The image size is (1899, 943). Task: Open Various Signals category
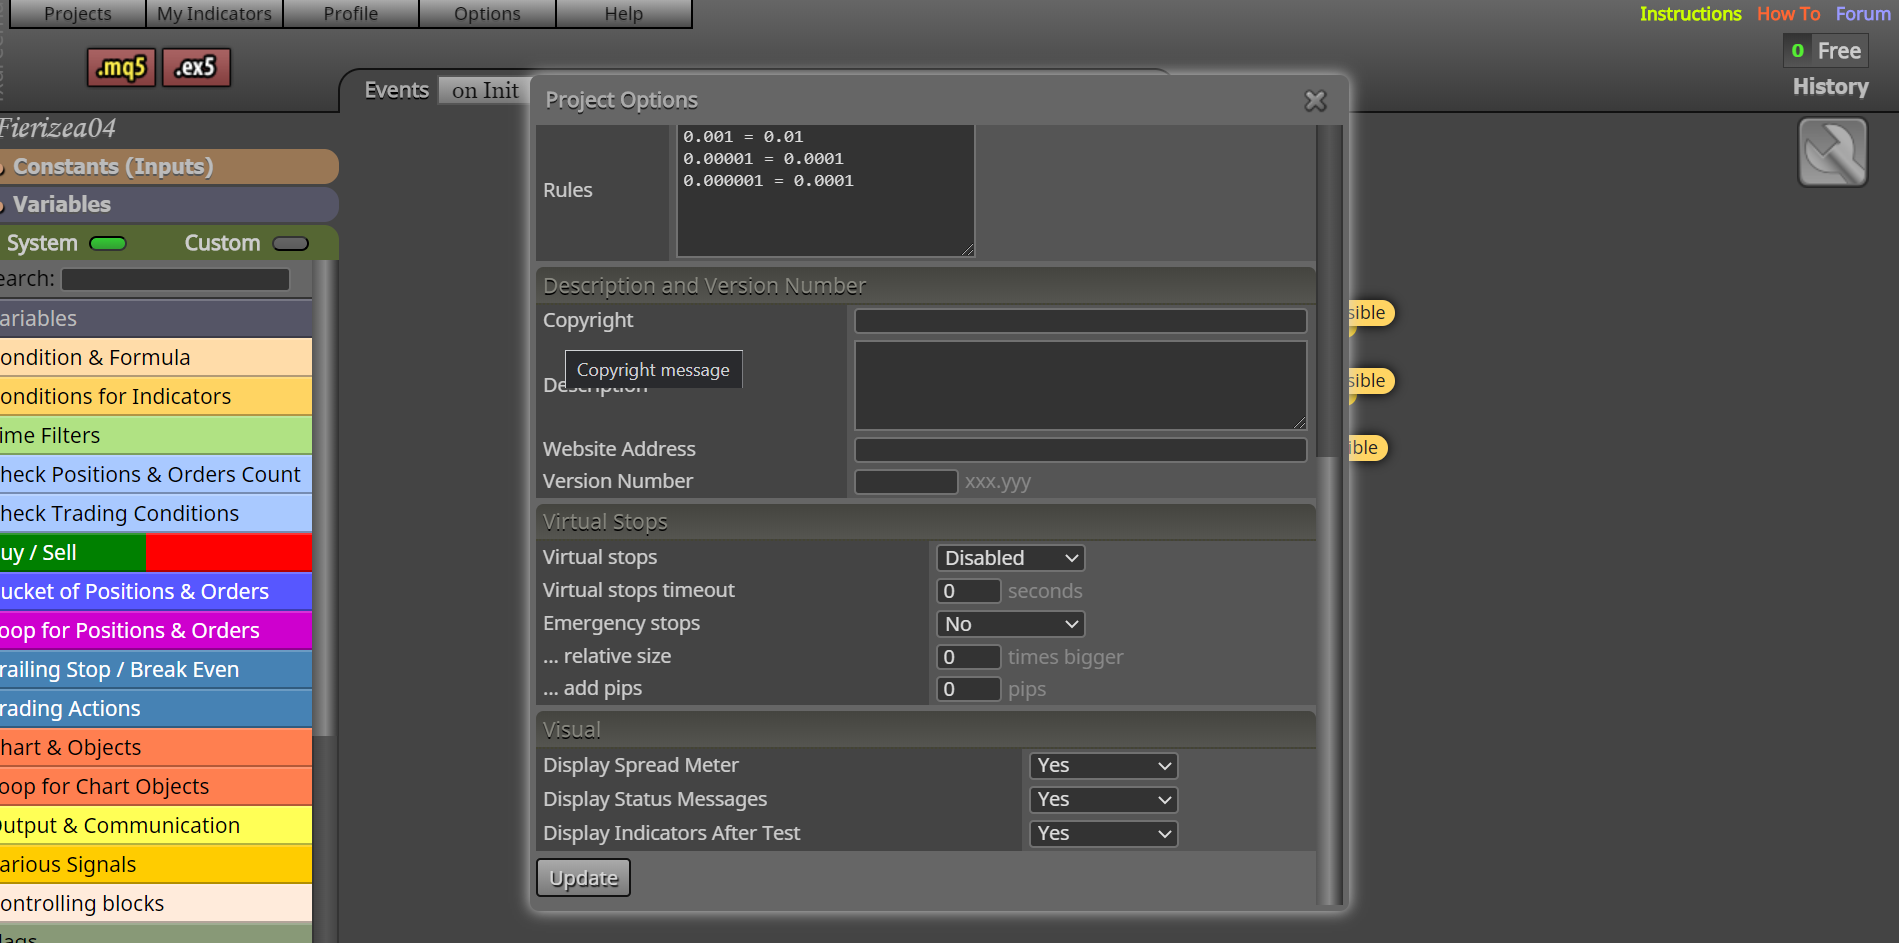pos(156,865)
